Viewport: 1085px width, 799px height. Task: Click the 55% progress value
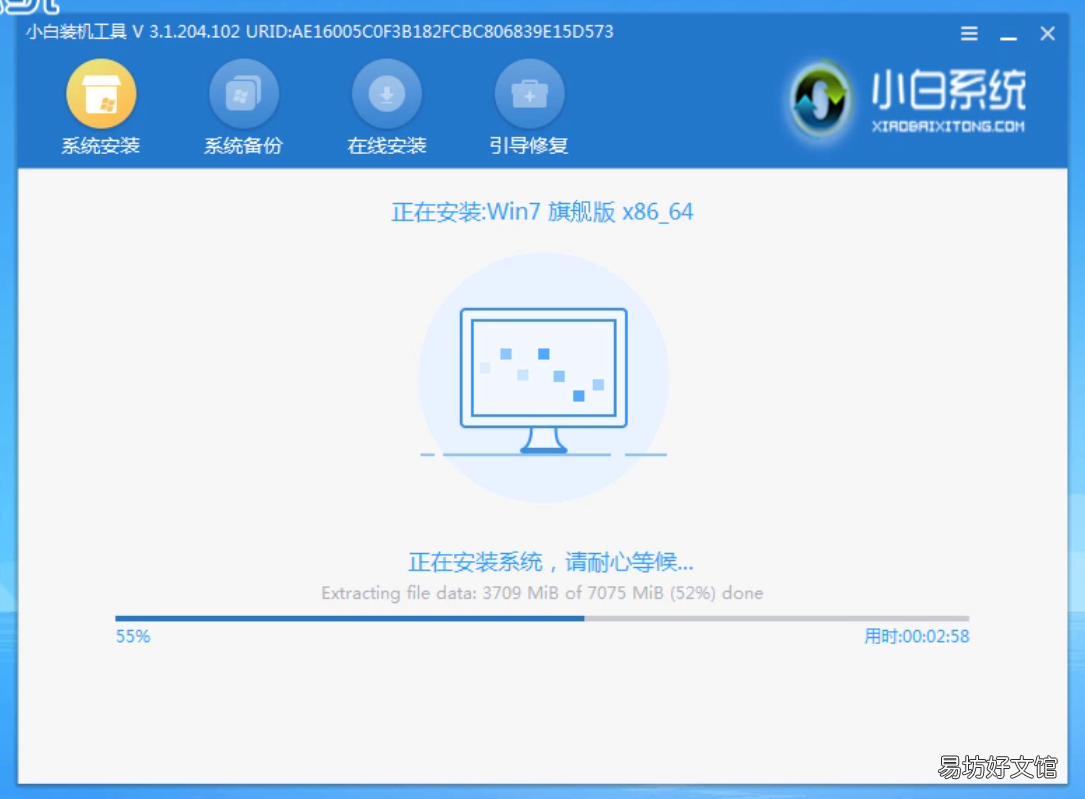point(133,636)
